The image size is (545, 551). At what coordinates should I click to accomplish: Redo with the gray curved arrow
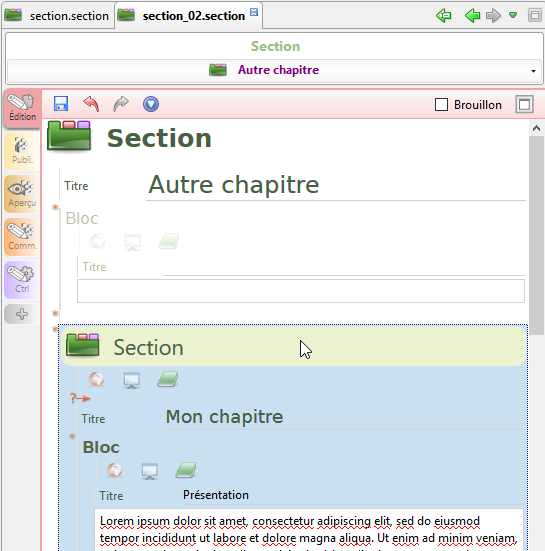click(121, 104)
